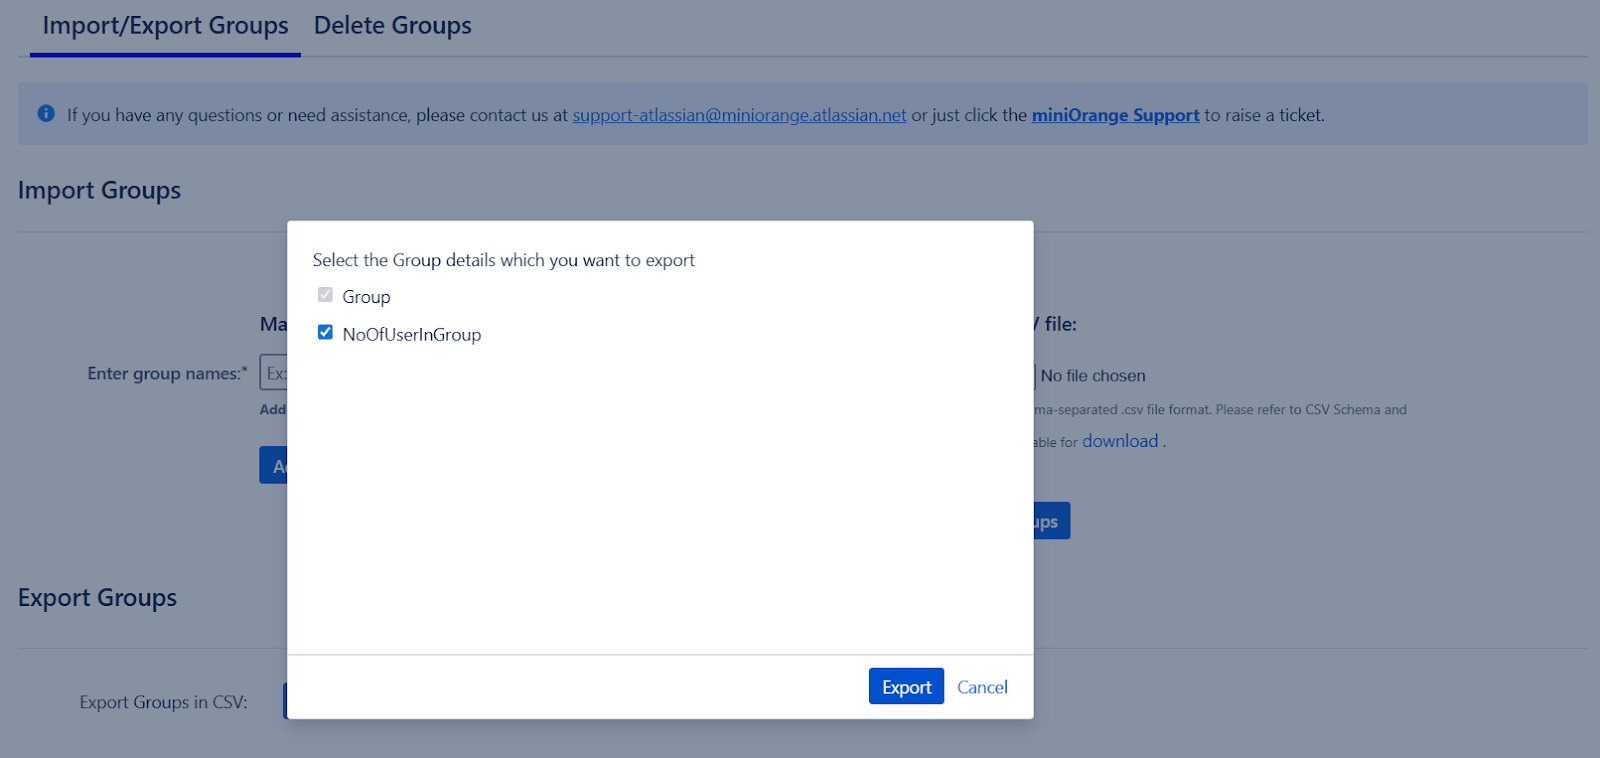Click the Import Groups section heading
This screenshot has width=1600, height=758.
coord(99,190)
